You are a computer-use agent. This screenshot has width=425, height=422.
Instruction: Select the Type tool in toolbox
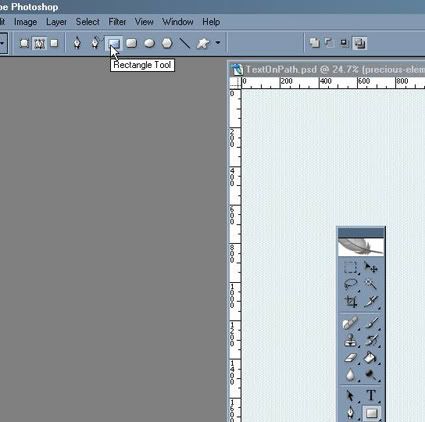pos(371,396)
